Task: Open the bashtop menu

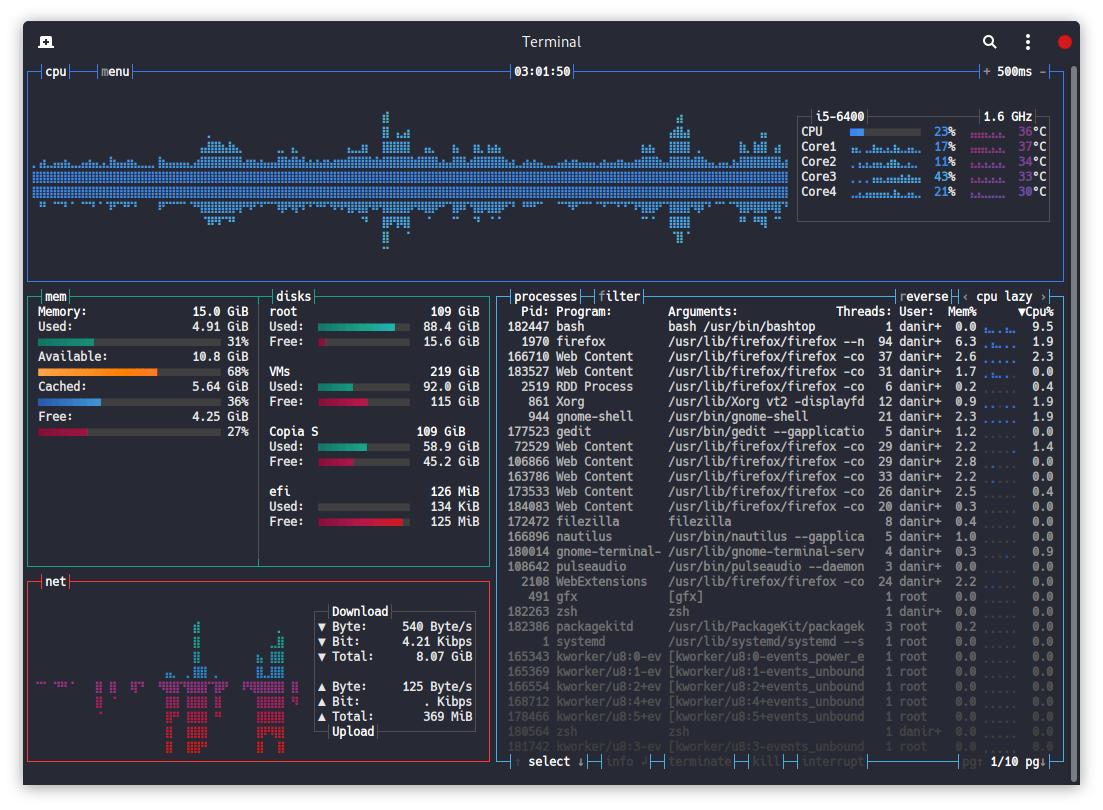Action: point(115,72)
